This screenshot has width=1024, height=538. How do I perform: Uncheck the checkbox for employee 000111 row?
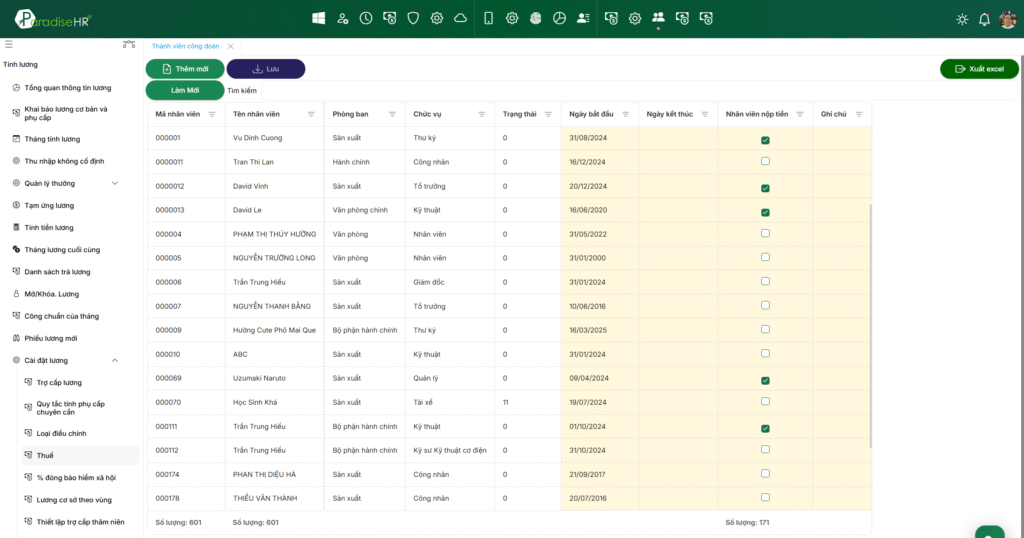(x=765, y=428)
